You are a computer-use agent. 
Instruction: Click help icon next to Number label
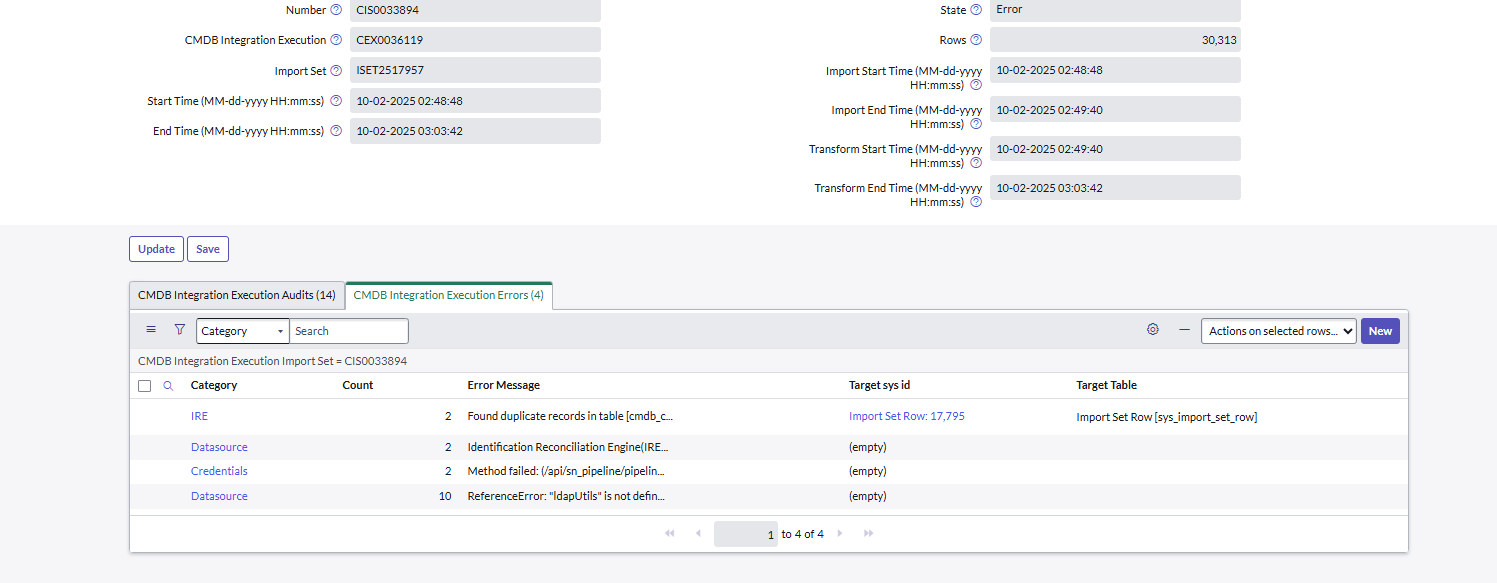click(x=336, y=10)
